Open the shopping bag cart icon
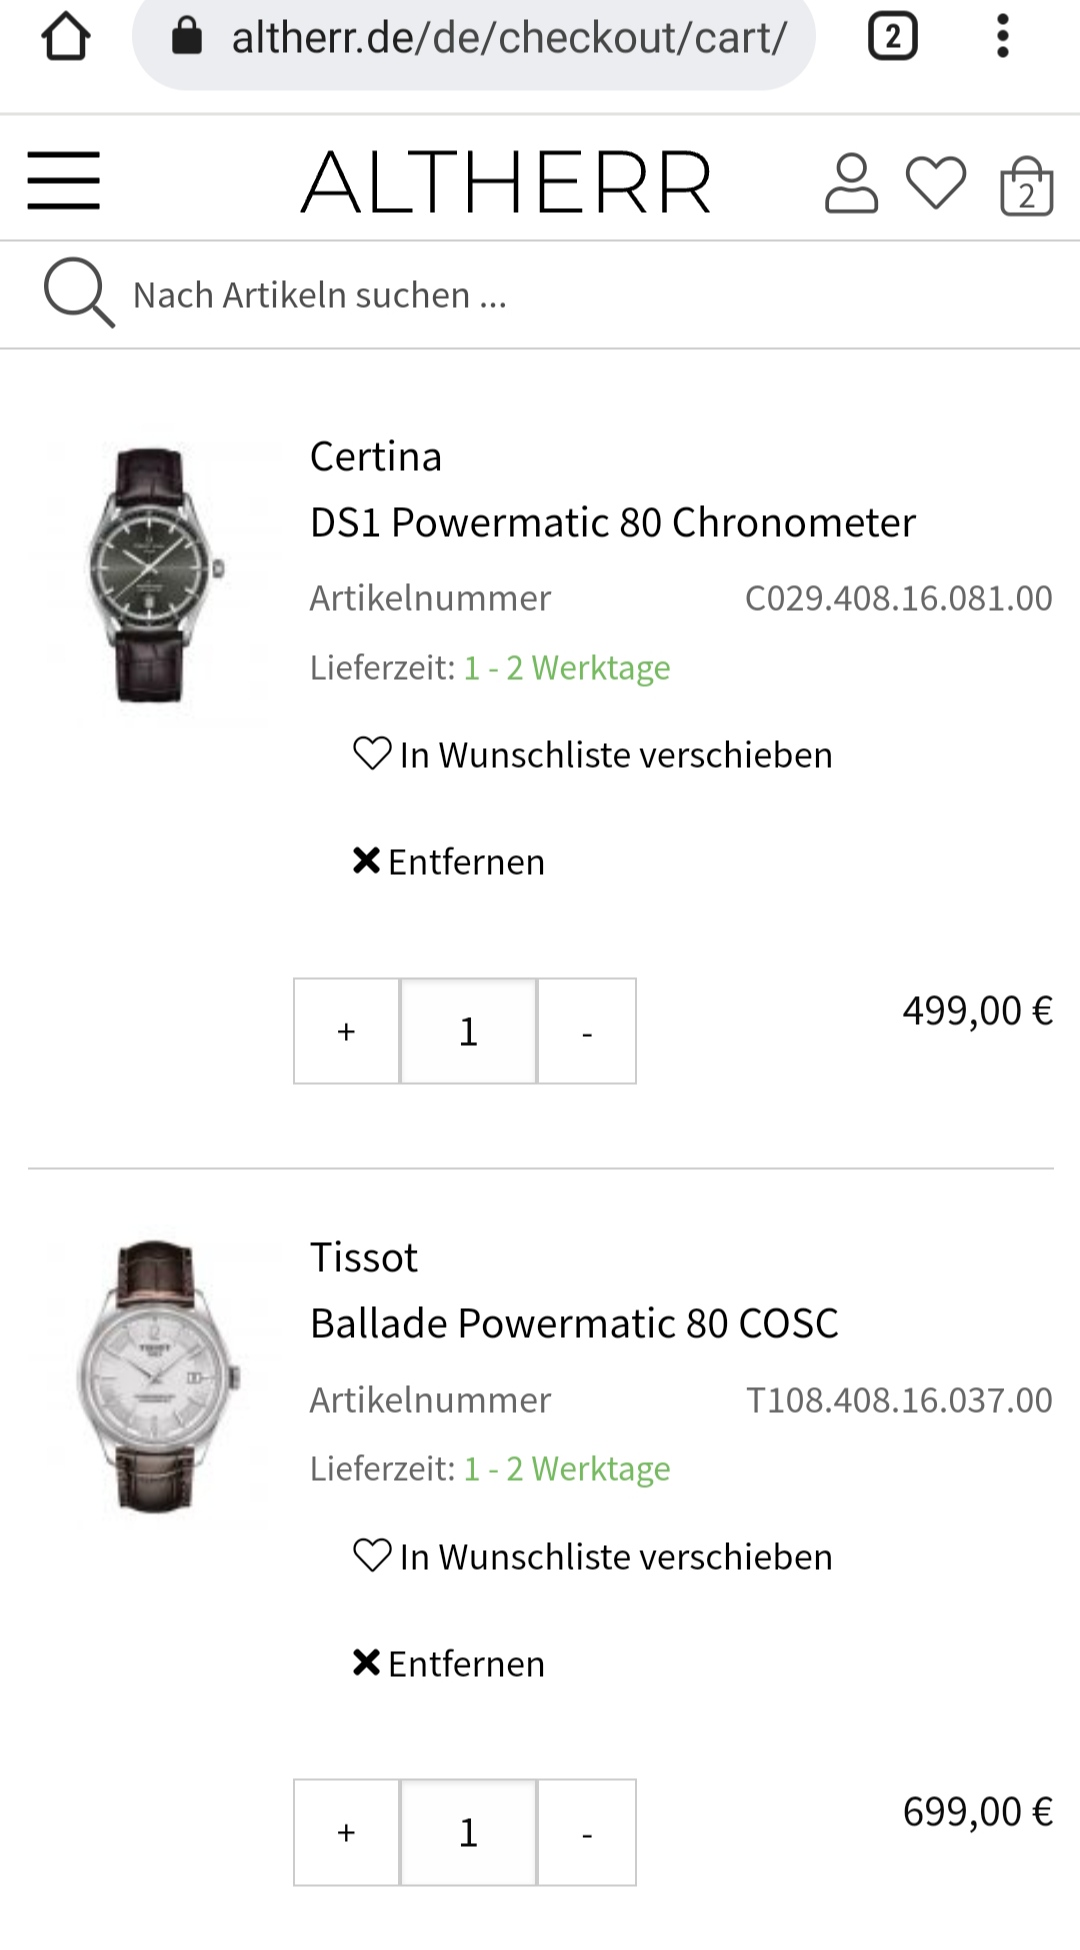 pos(1026,186)
